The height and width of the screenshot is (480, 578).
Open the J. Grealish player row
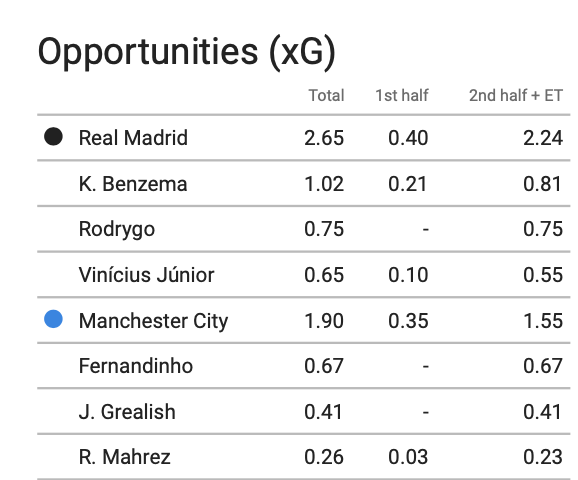(x=303, y=411)
